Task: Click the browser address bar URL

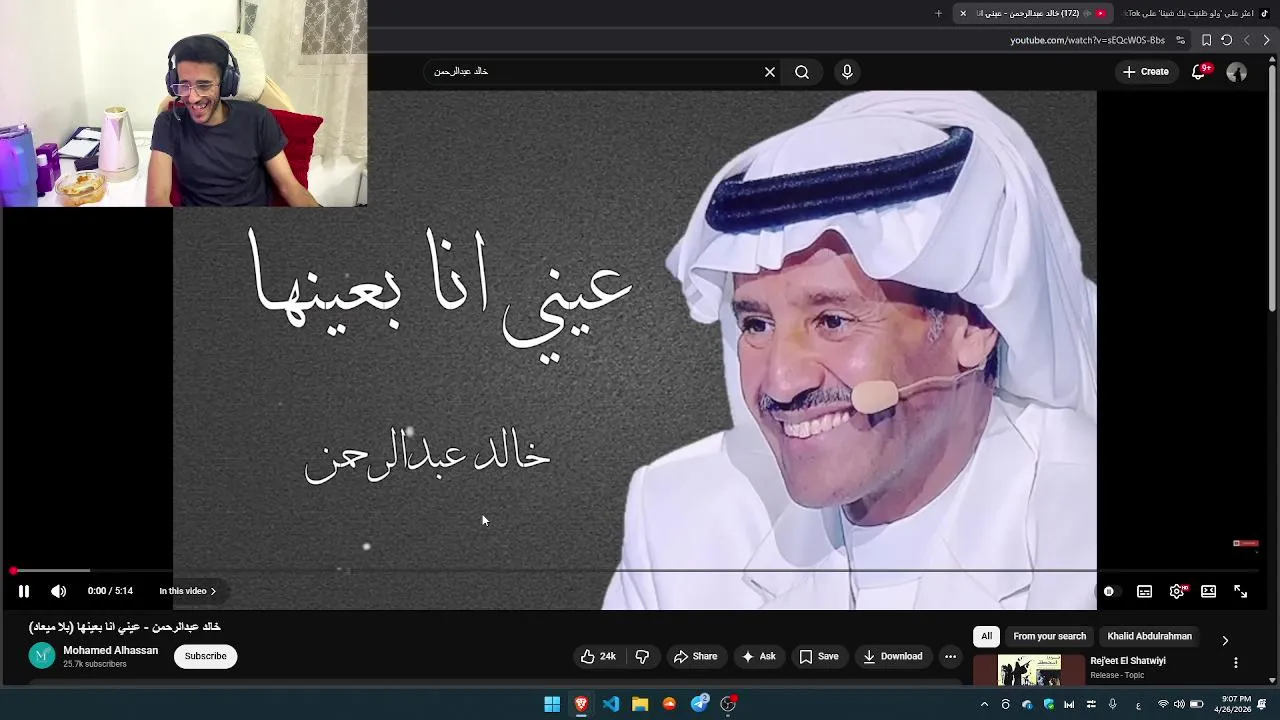Action: pyautogui.click(x=1087, y=40)
